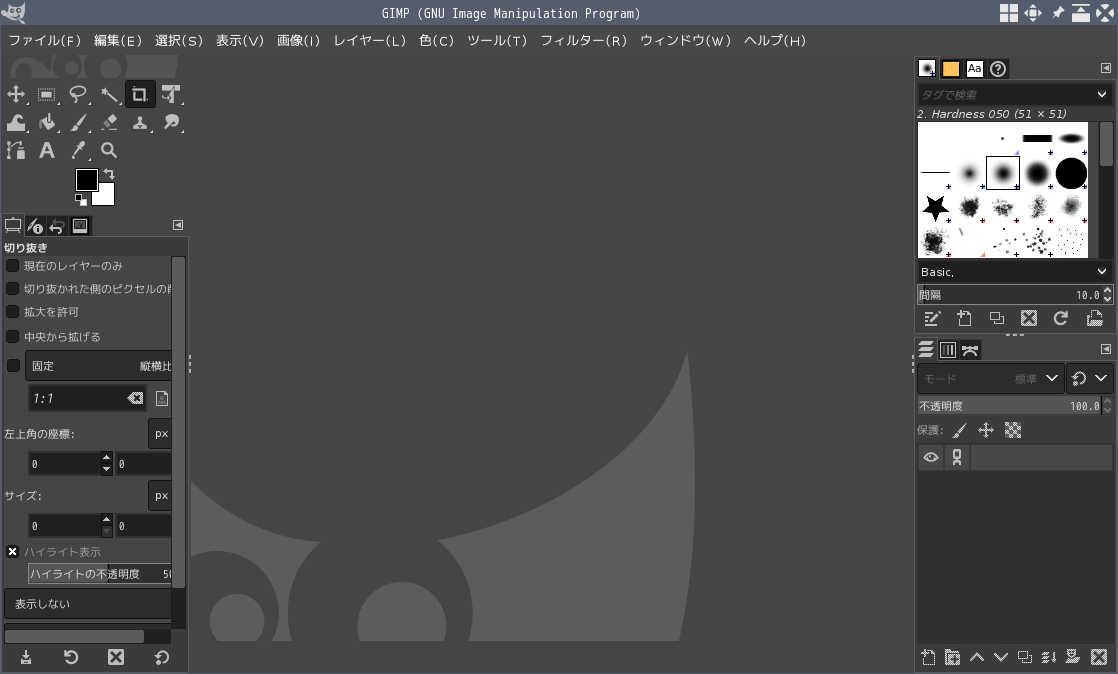Open the px unit dropdown for 左上角の座標

pyautogui.click(x=160, y=434)
